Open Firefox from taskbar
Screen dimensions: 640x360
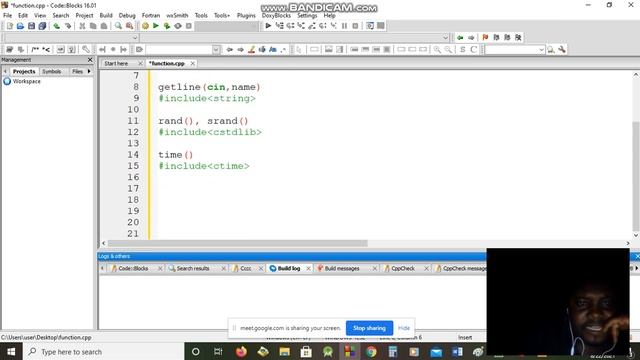(241, 351)
